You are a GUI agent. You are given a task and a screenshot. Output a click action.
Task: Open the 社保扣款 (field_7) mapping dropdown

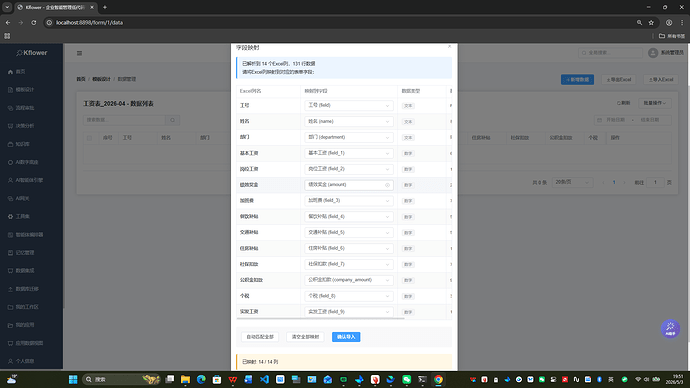349,264
